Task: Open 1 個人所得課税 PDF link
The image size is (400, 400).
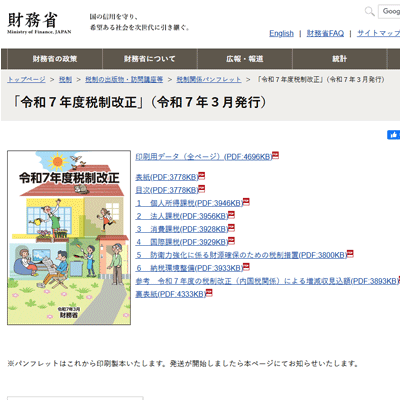Action: pos(189,203)
